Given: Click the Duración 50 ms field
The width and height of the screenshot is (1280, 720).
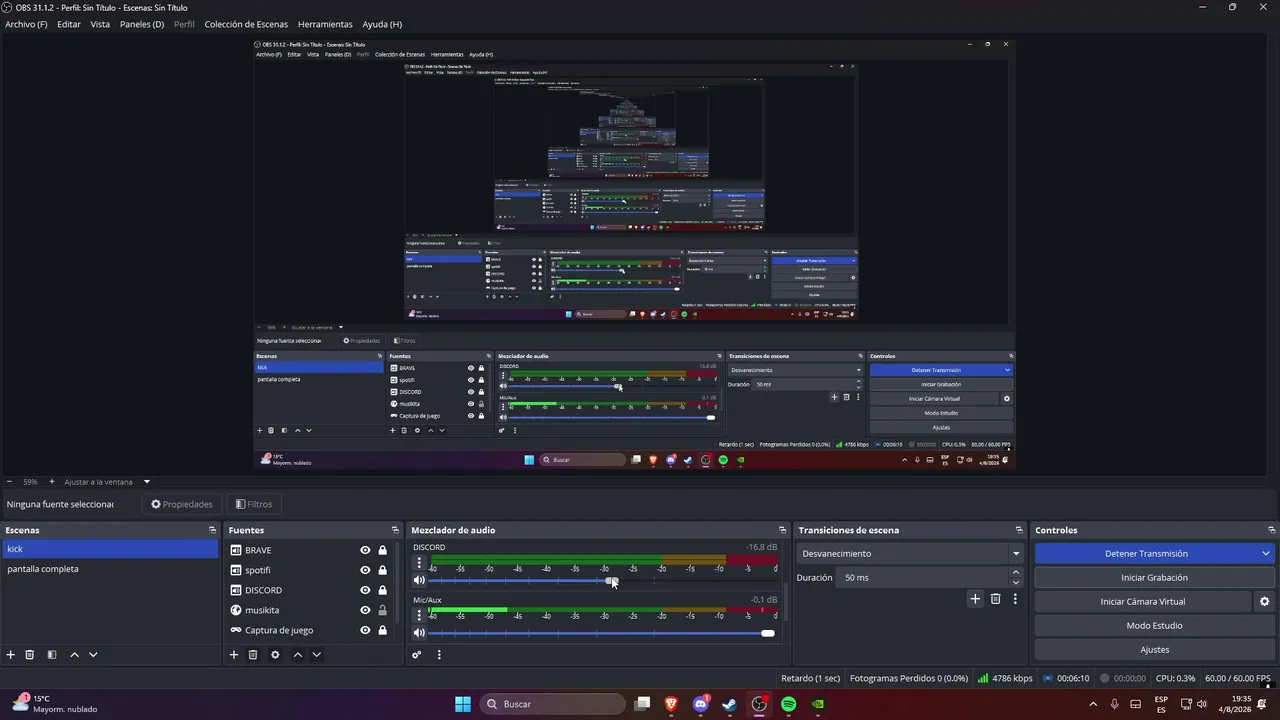Looking at the screenshot, I should click(x=923, y=578).
